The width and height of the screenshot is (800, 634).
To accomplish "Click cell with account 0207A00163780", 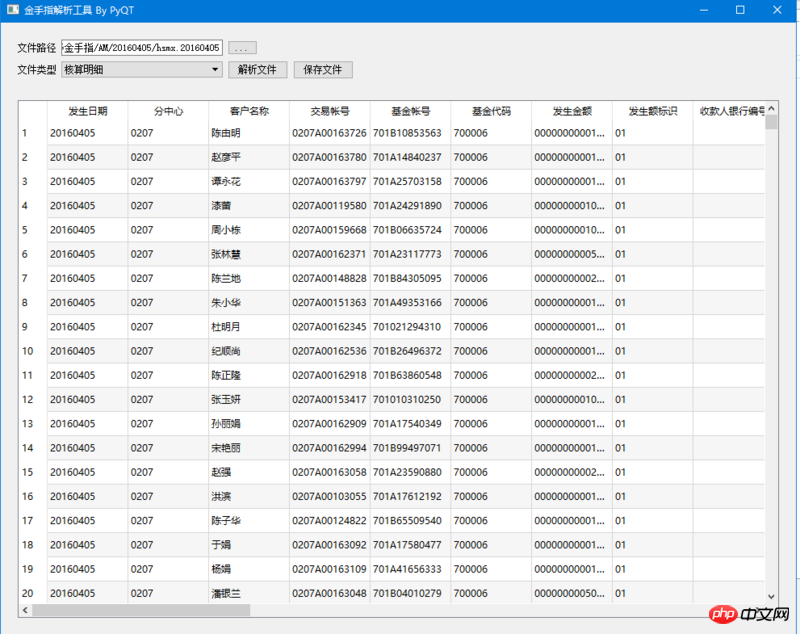I will coord(329,157).
